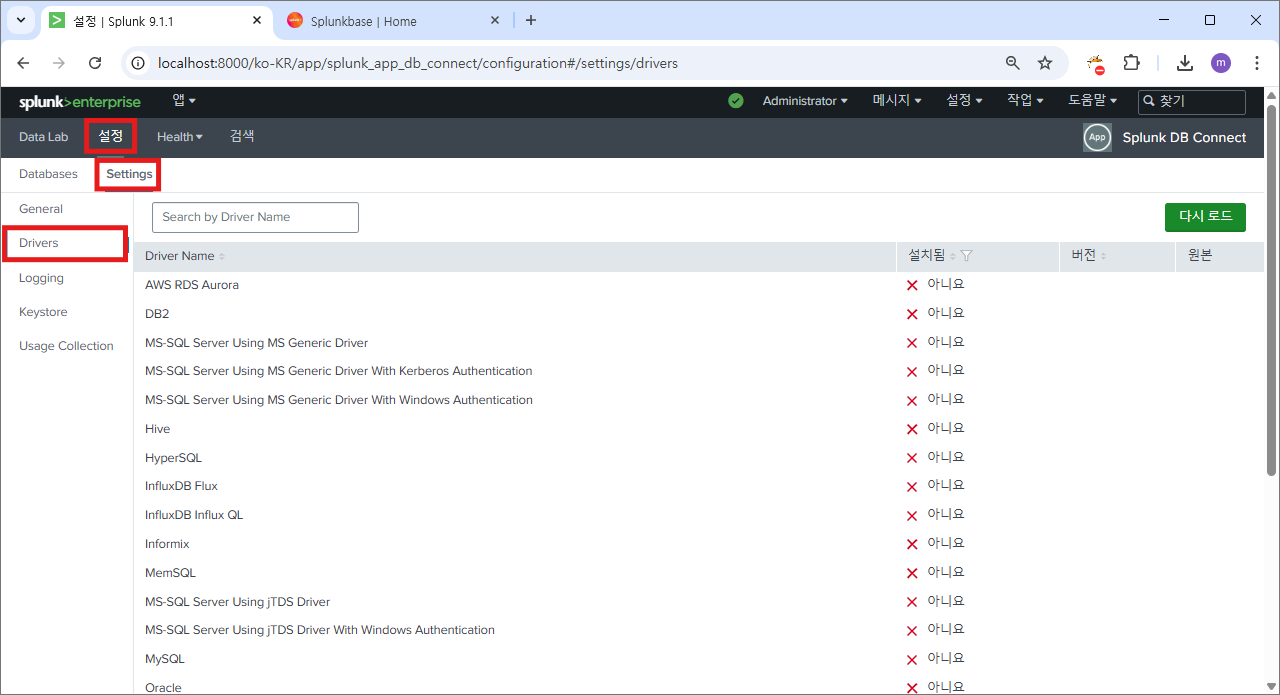Click the blocked extension icon in Chrome toolbar

tap(1096, 64)
